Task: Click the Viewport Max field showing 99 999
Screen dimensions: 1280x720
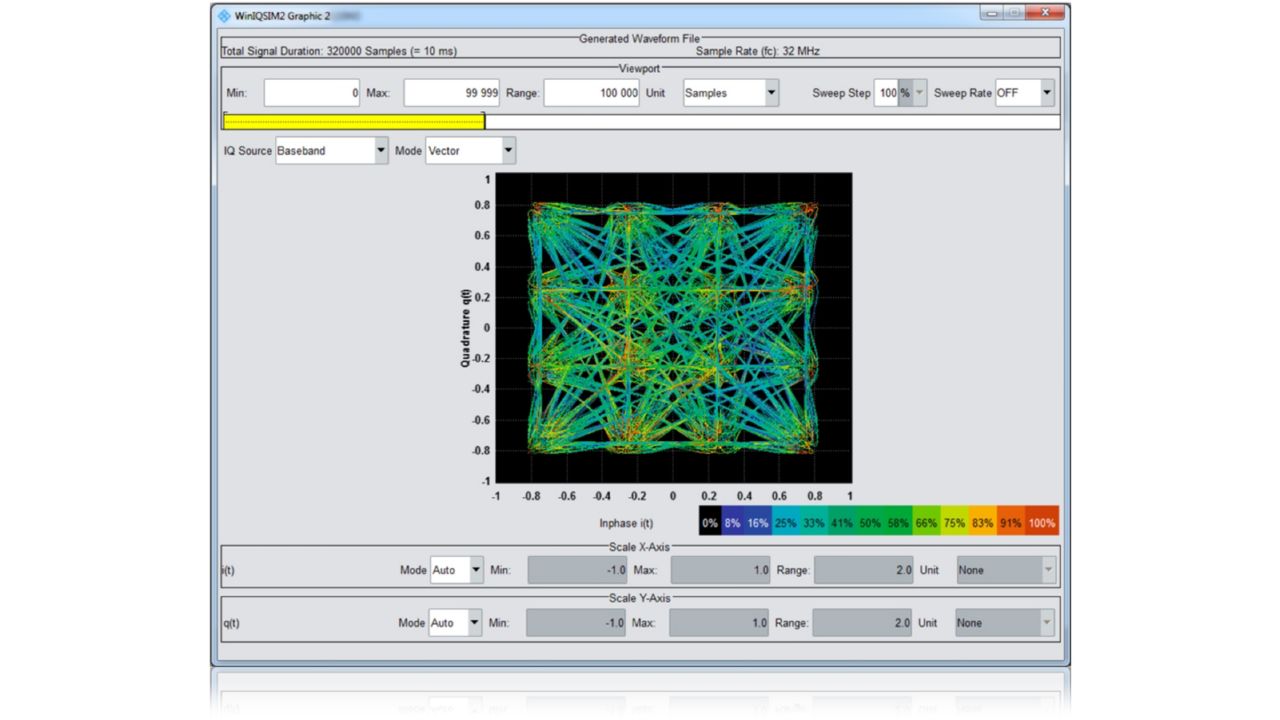Action: tap(452, 93)
